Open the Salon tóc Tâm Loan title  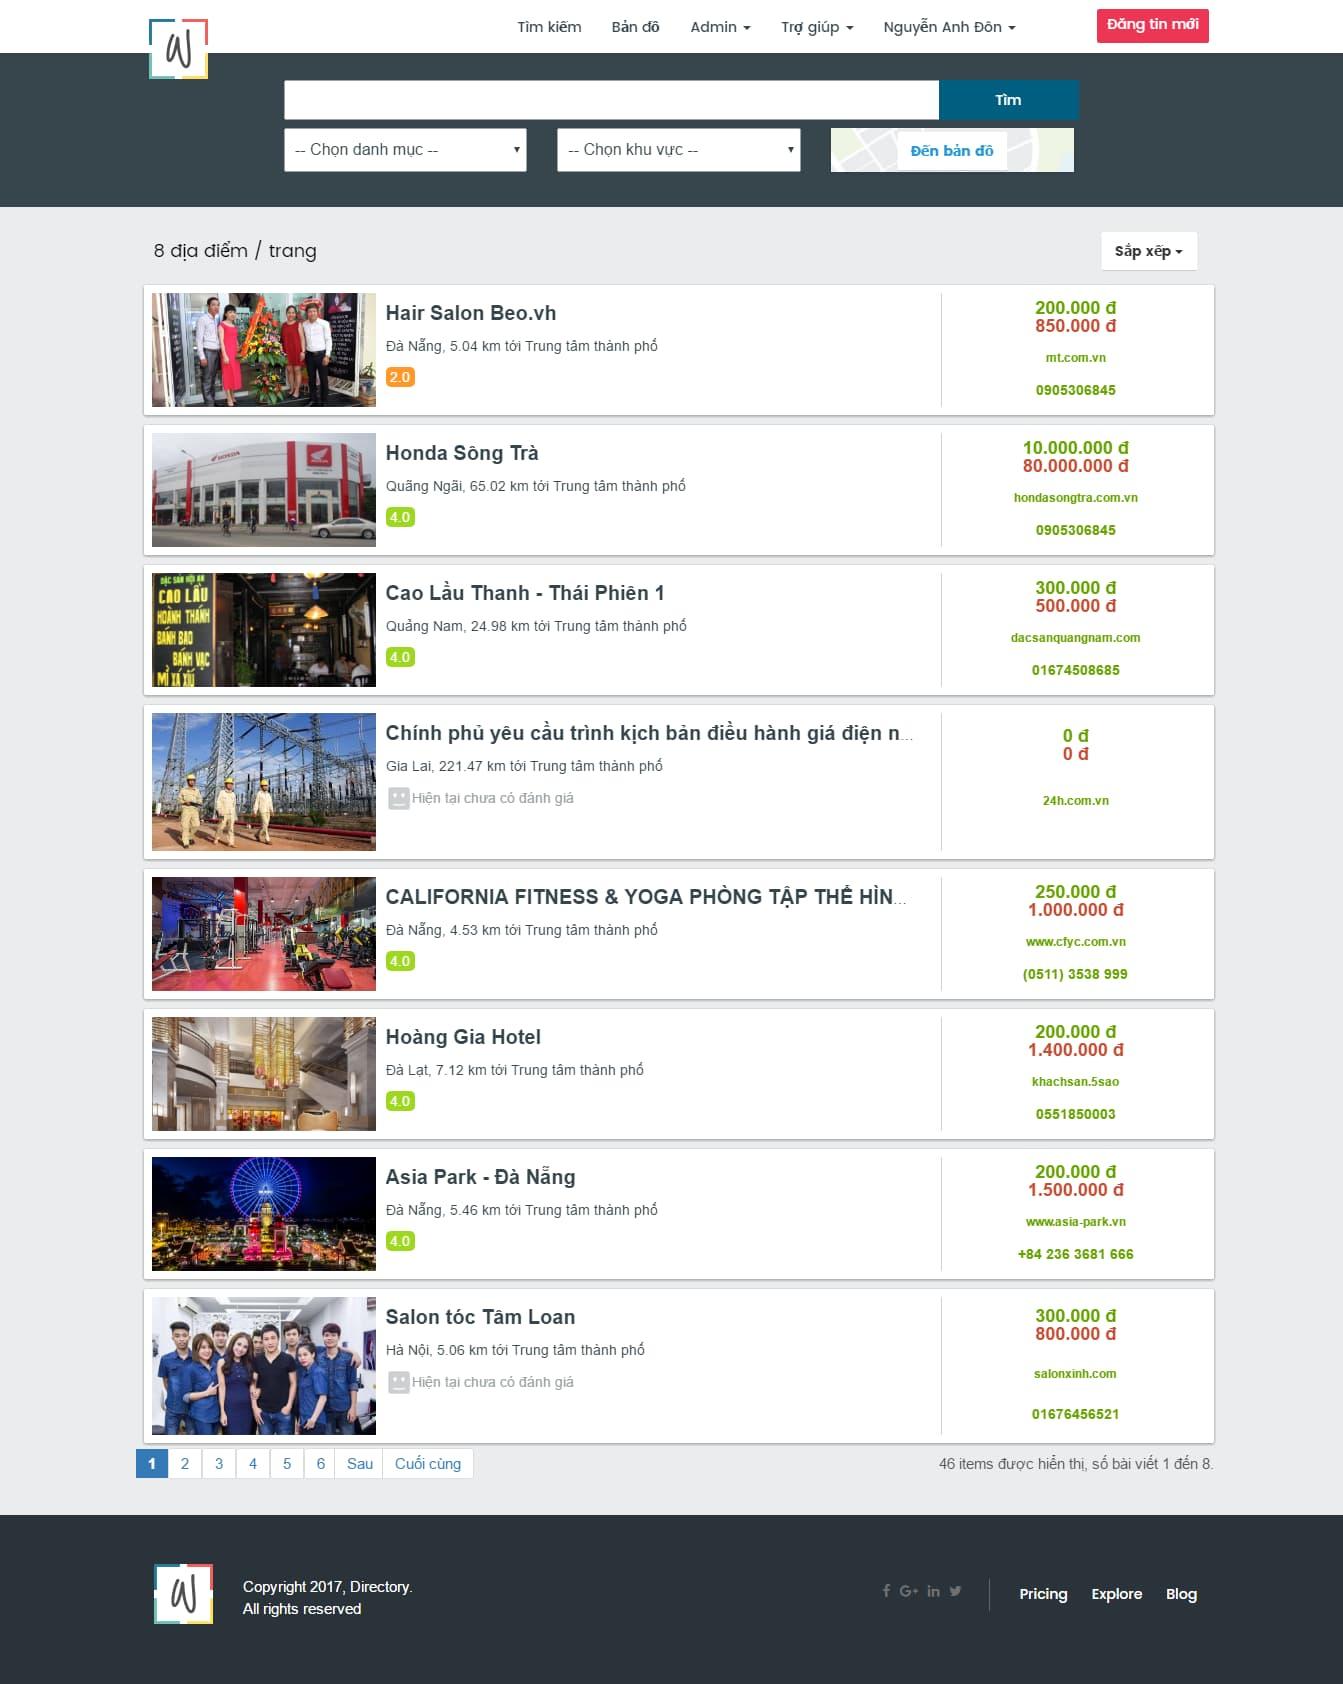click(481, 1317)
